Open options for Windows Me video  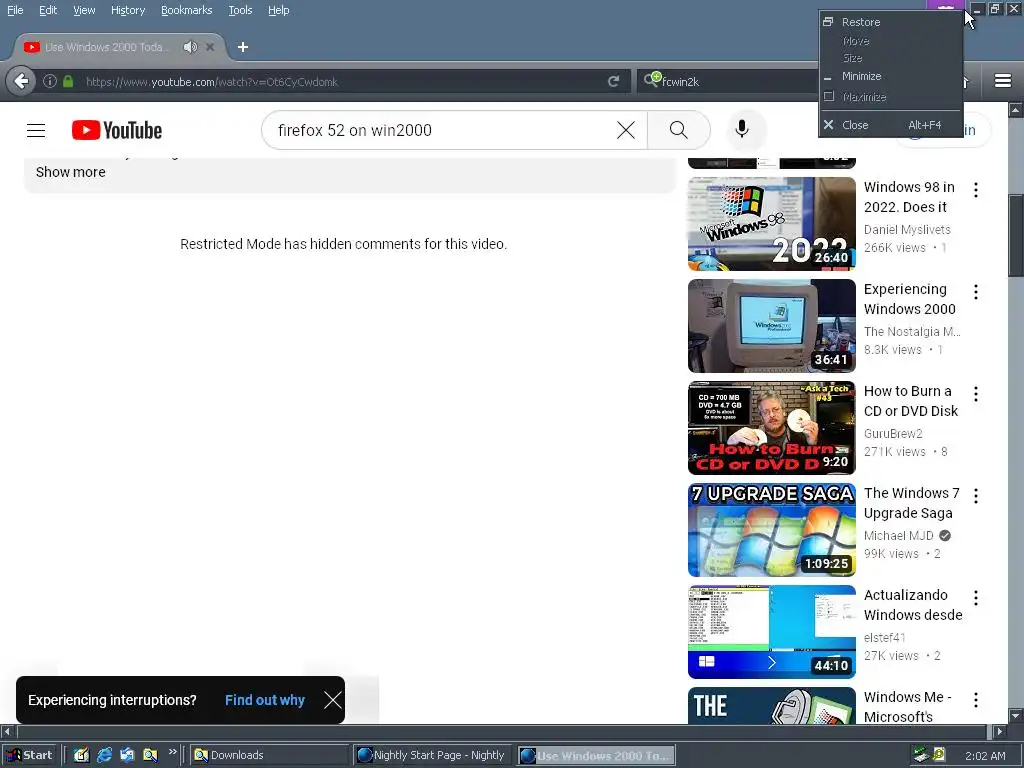coord(976,699)
